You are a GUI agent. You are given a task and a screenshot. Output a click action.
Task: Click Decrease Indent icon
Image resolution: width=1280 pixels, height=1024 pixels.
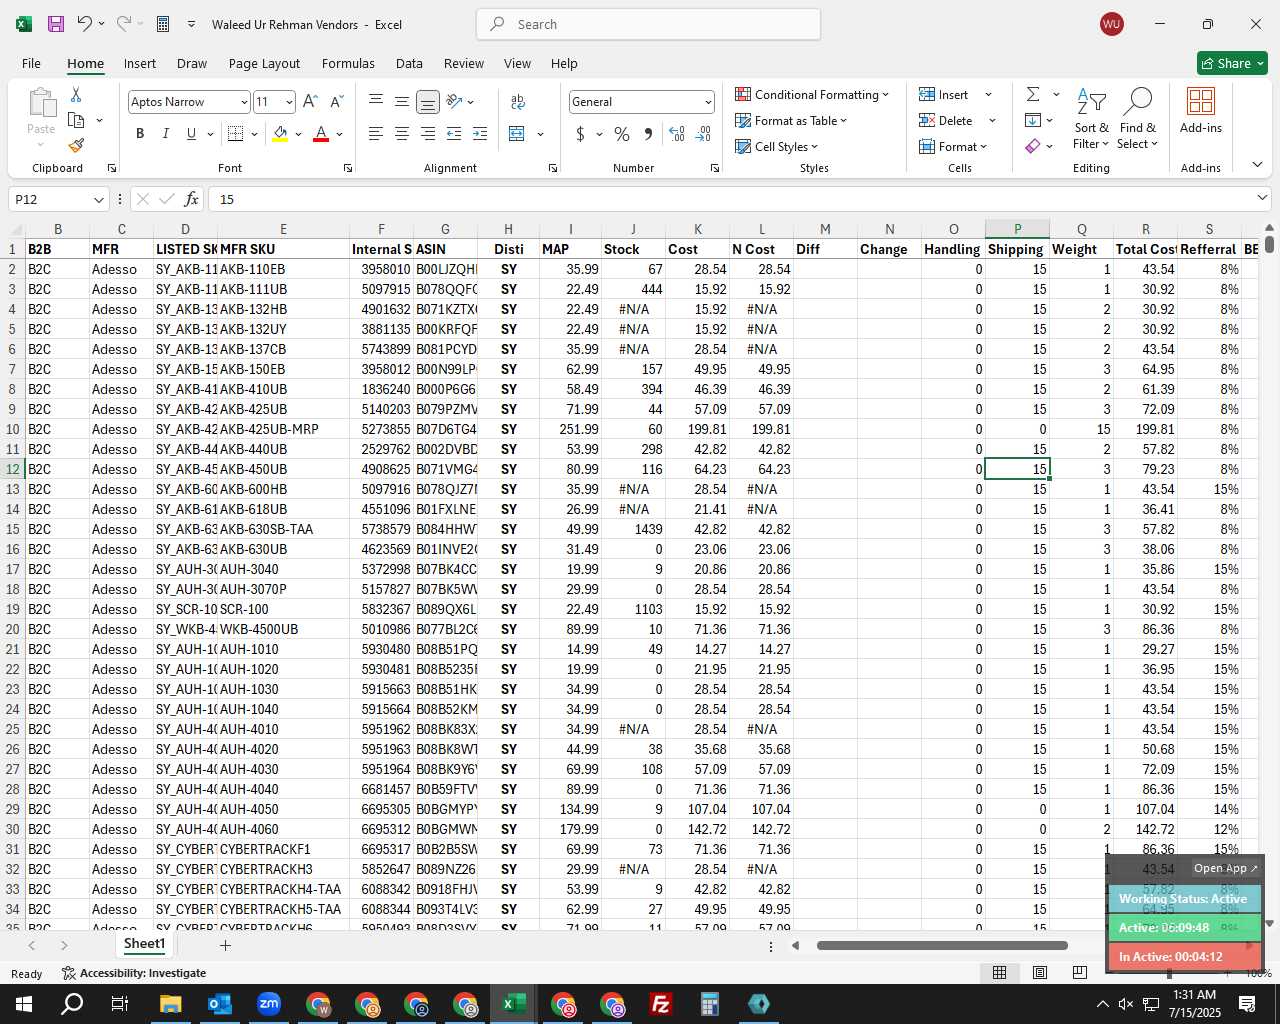tap(454, 134)
